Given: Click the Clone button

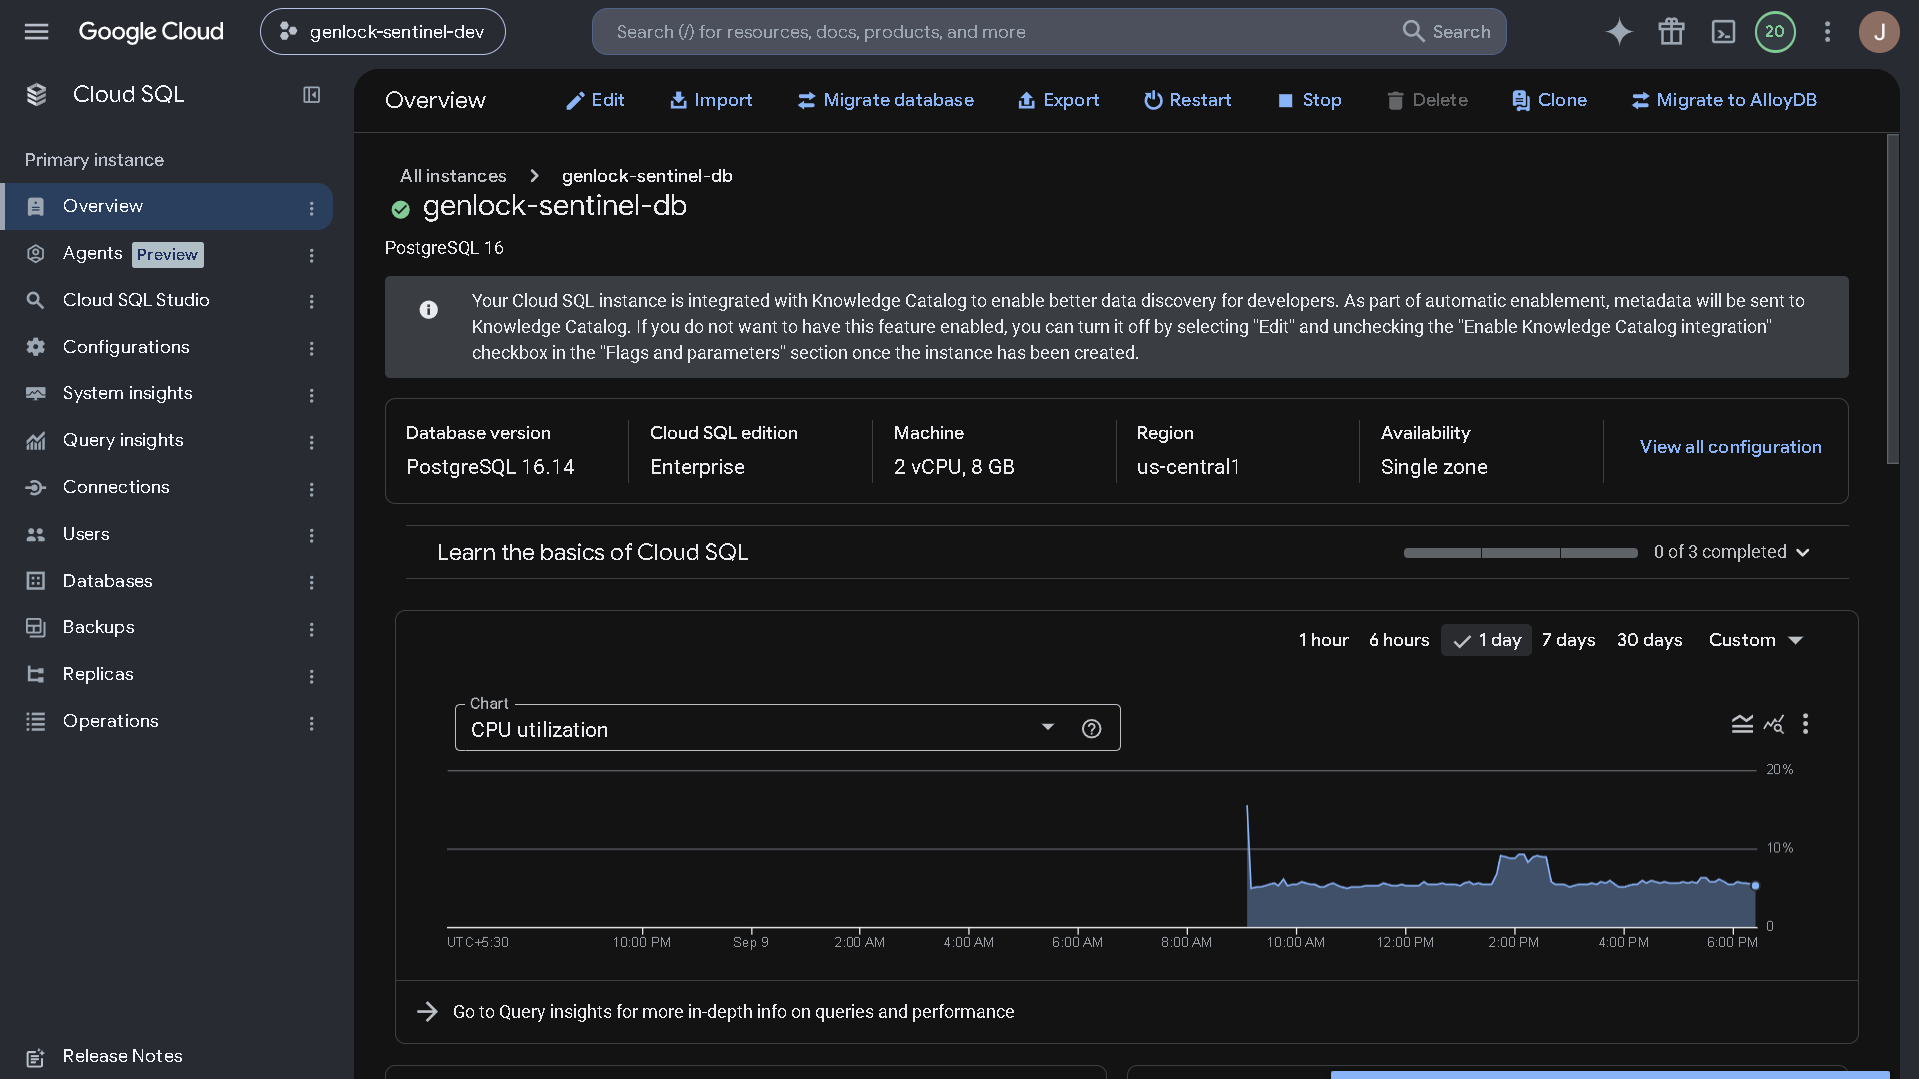Looking at the screenshot, I should pos(1549,100).
